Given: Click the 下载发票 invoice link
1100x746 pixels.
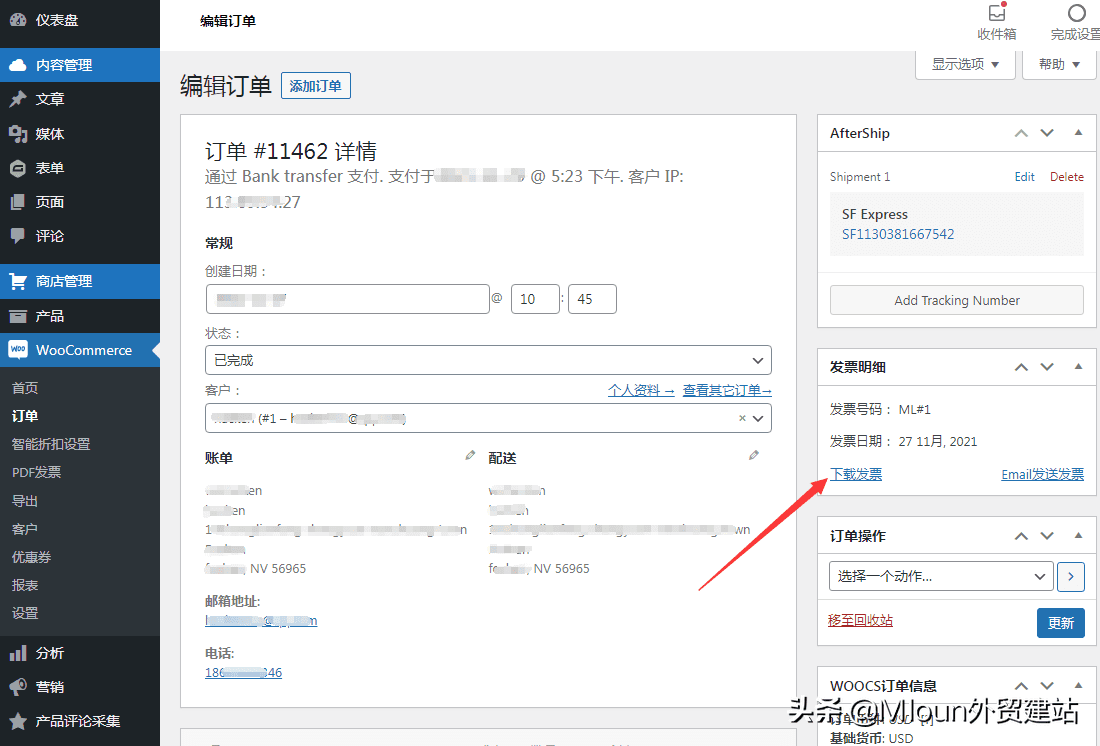Looking at the screenshot, I should (855, 474).
